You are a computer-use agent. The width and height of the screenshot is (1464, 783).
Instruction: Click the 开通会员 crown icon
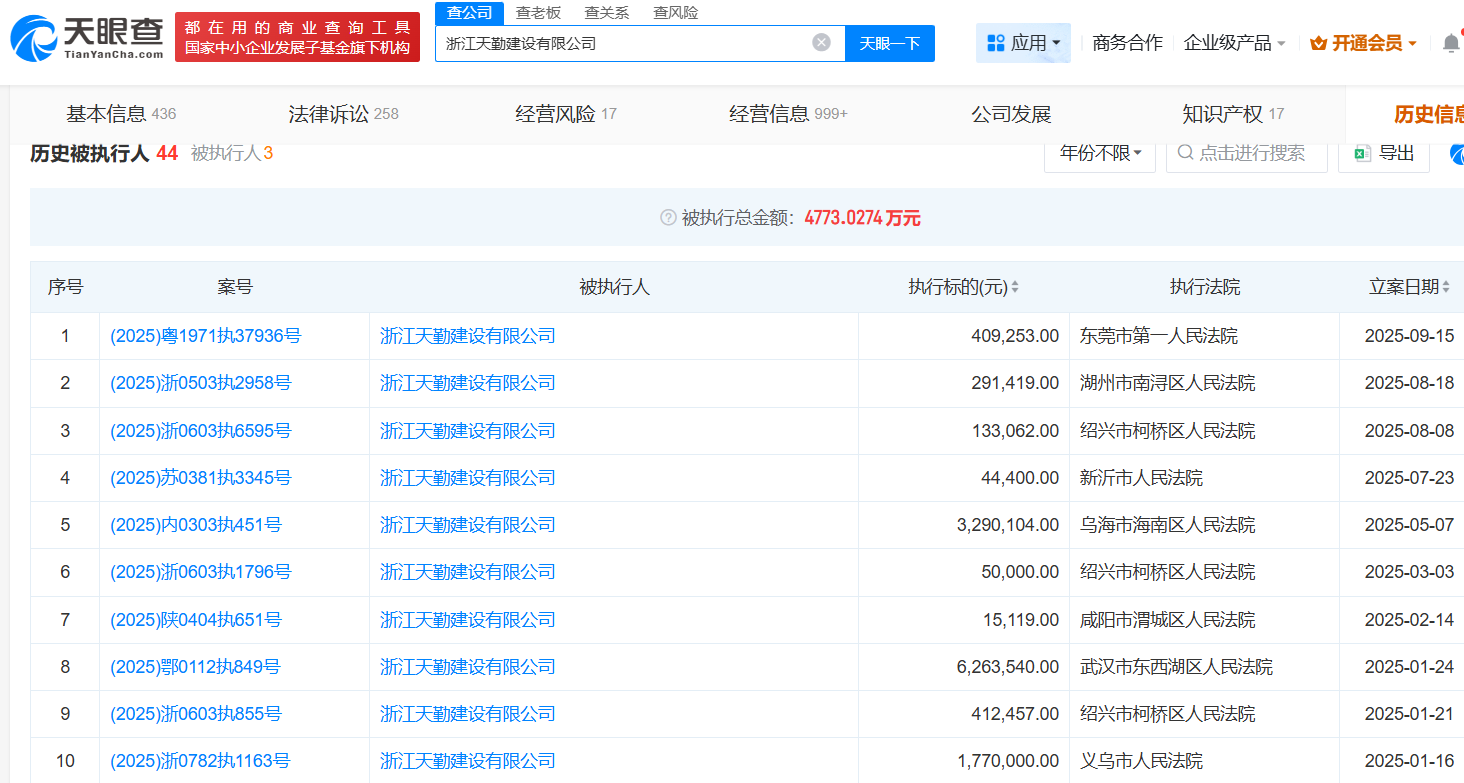coord(1318,43)
